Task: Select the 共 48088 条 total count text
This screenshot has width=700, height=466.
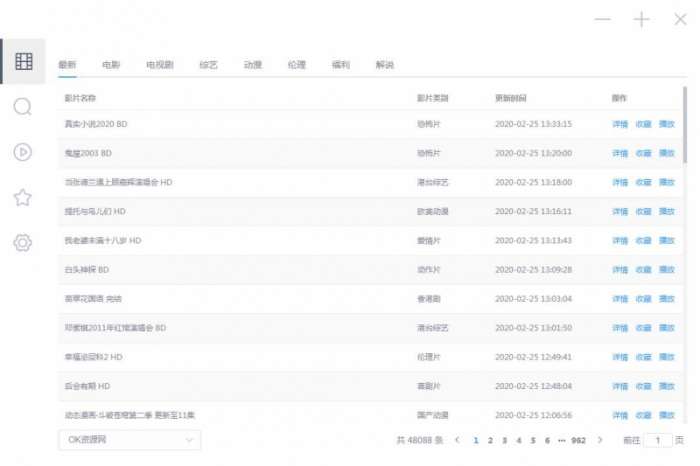Action: (420, 441)
